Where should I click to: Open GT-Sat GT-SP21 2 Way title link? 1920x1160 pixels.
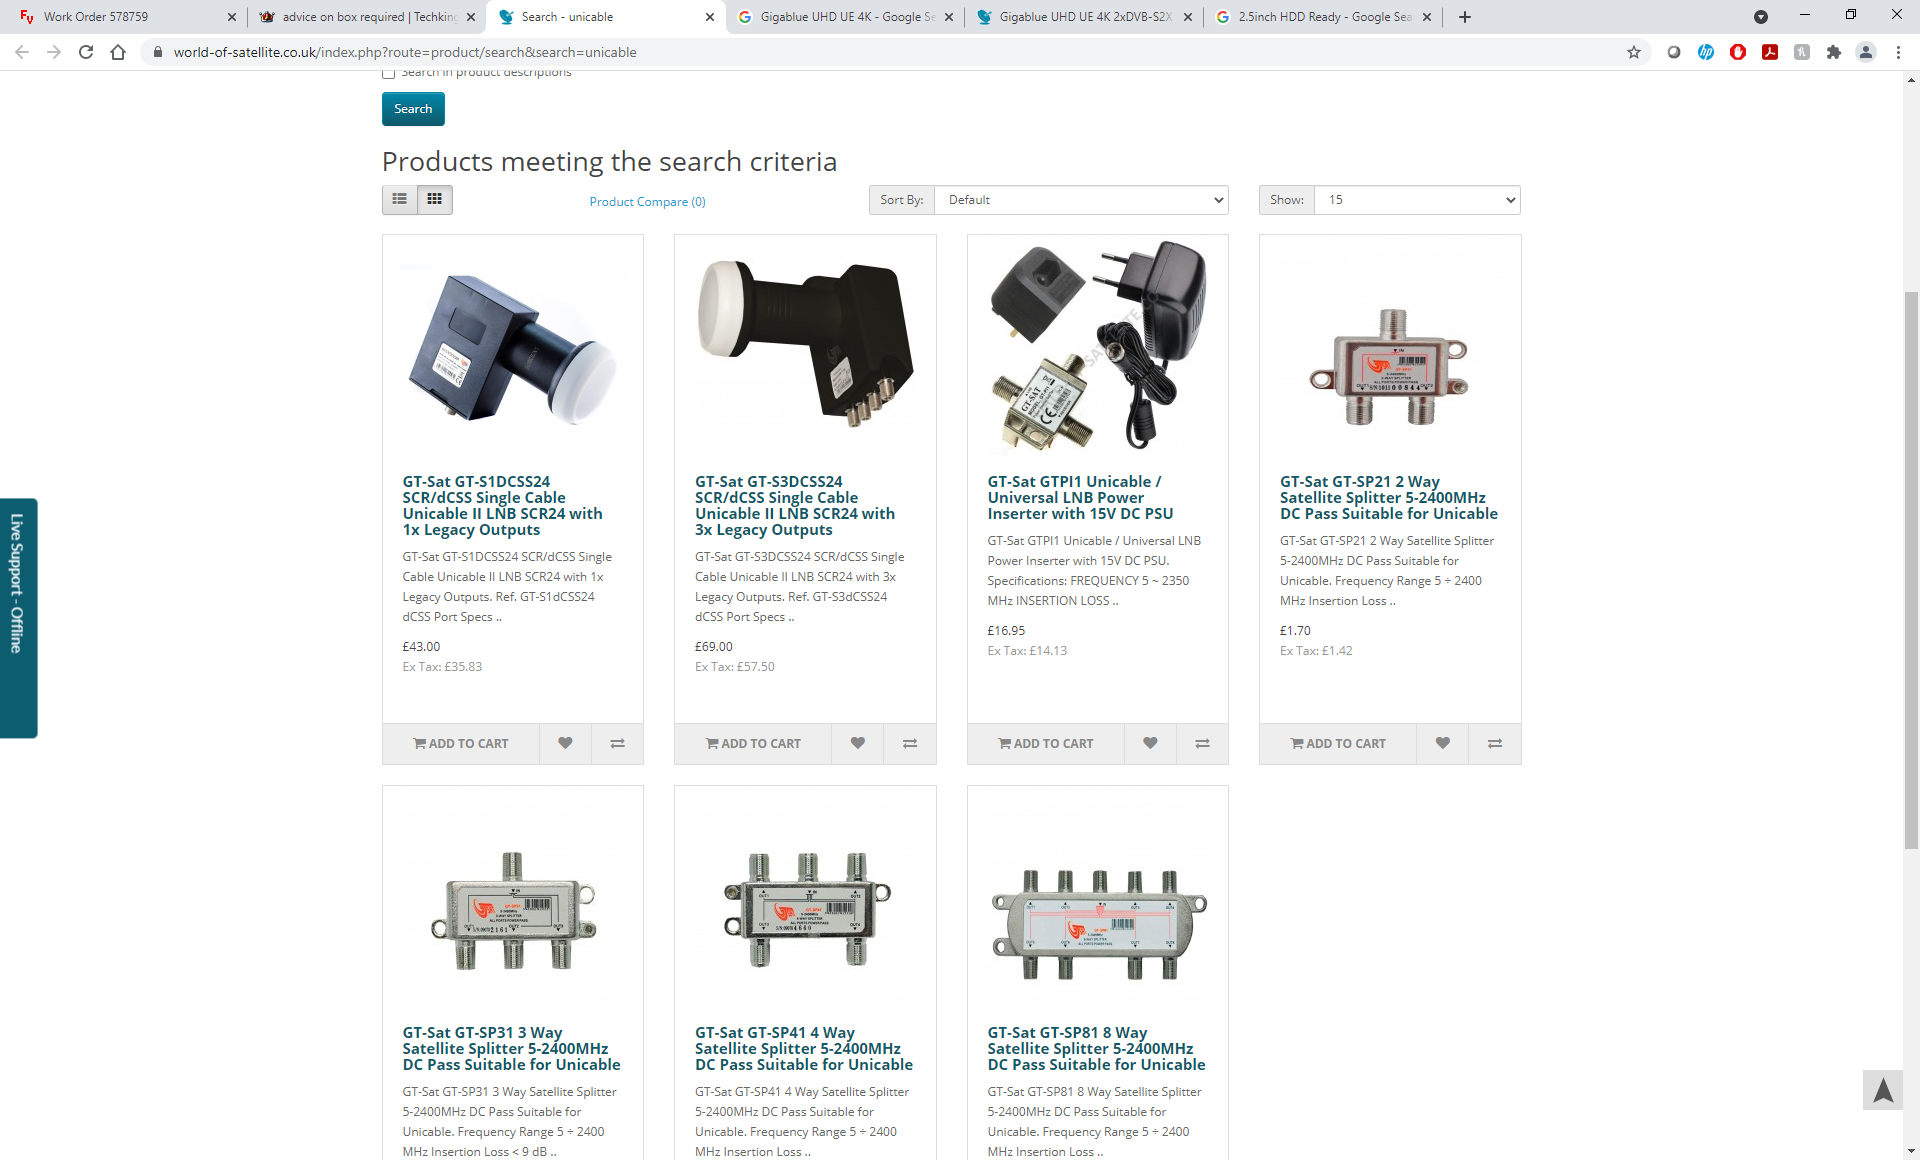point(1389,498)
